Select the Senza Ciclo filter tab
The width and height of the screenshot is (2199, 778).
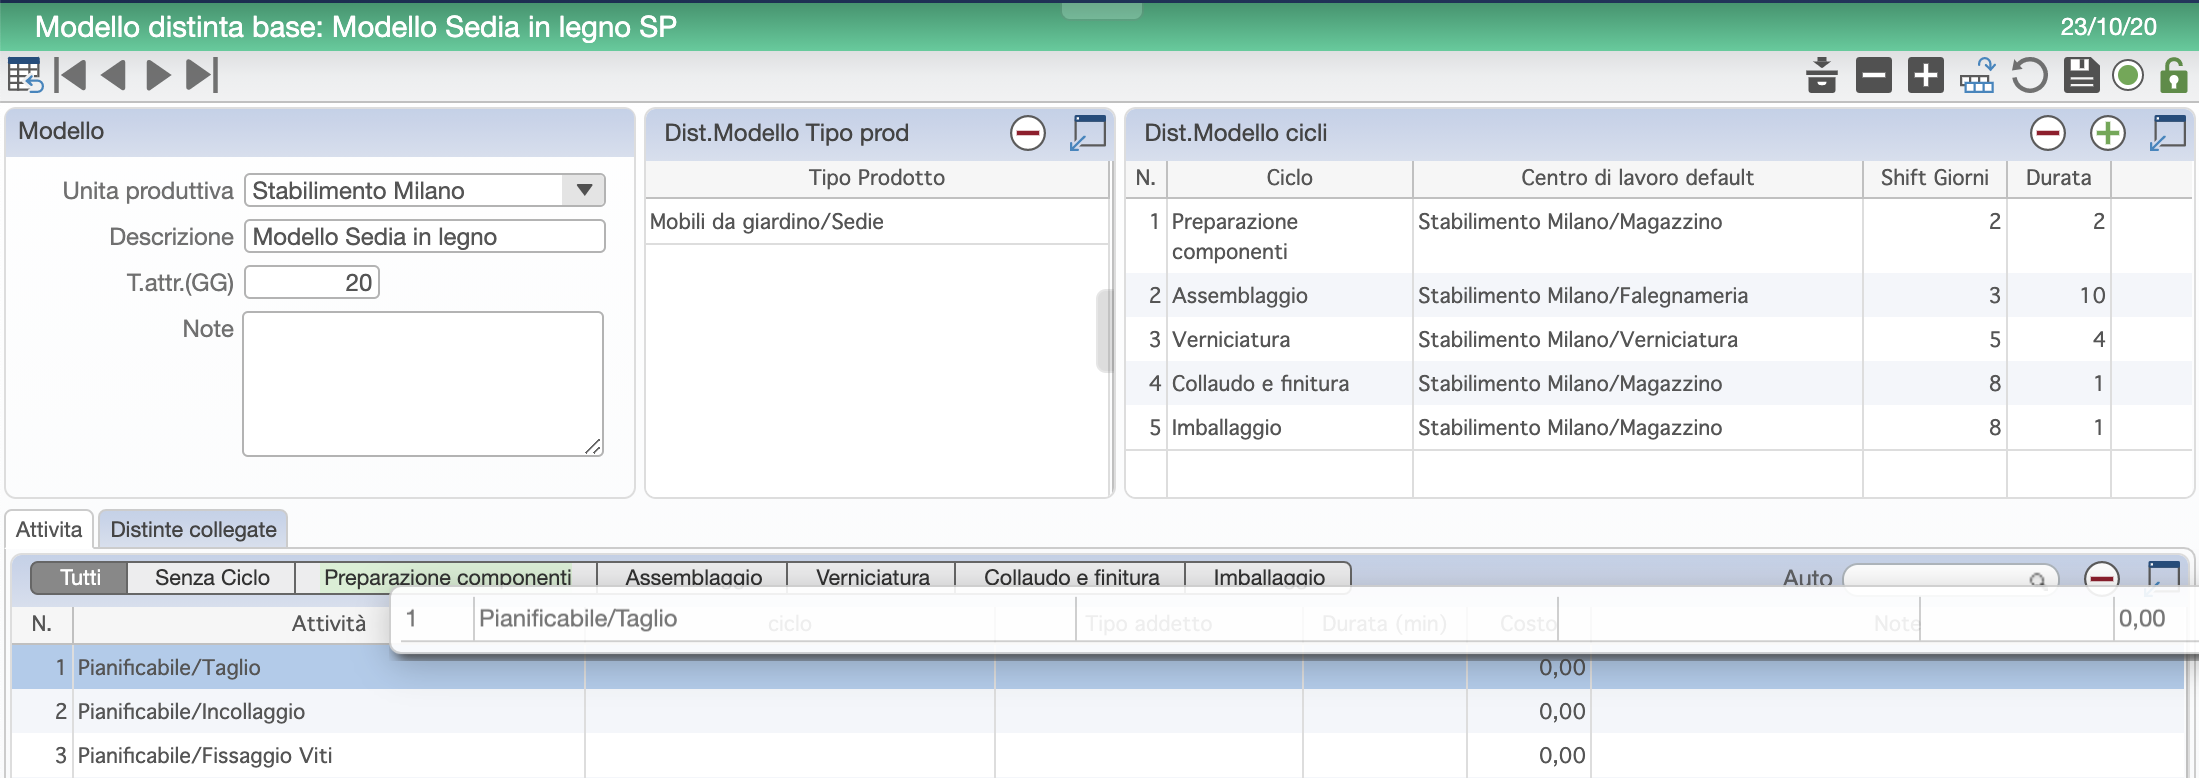pyautogui.click(x=212, y=577)
